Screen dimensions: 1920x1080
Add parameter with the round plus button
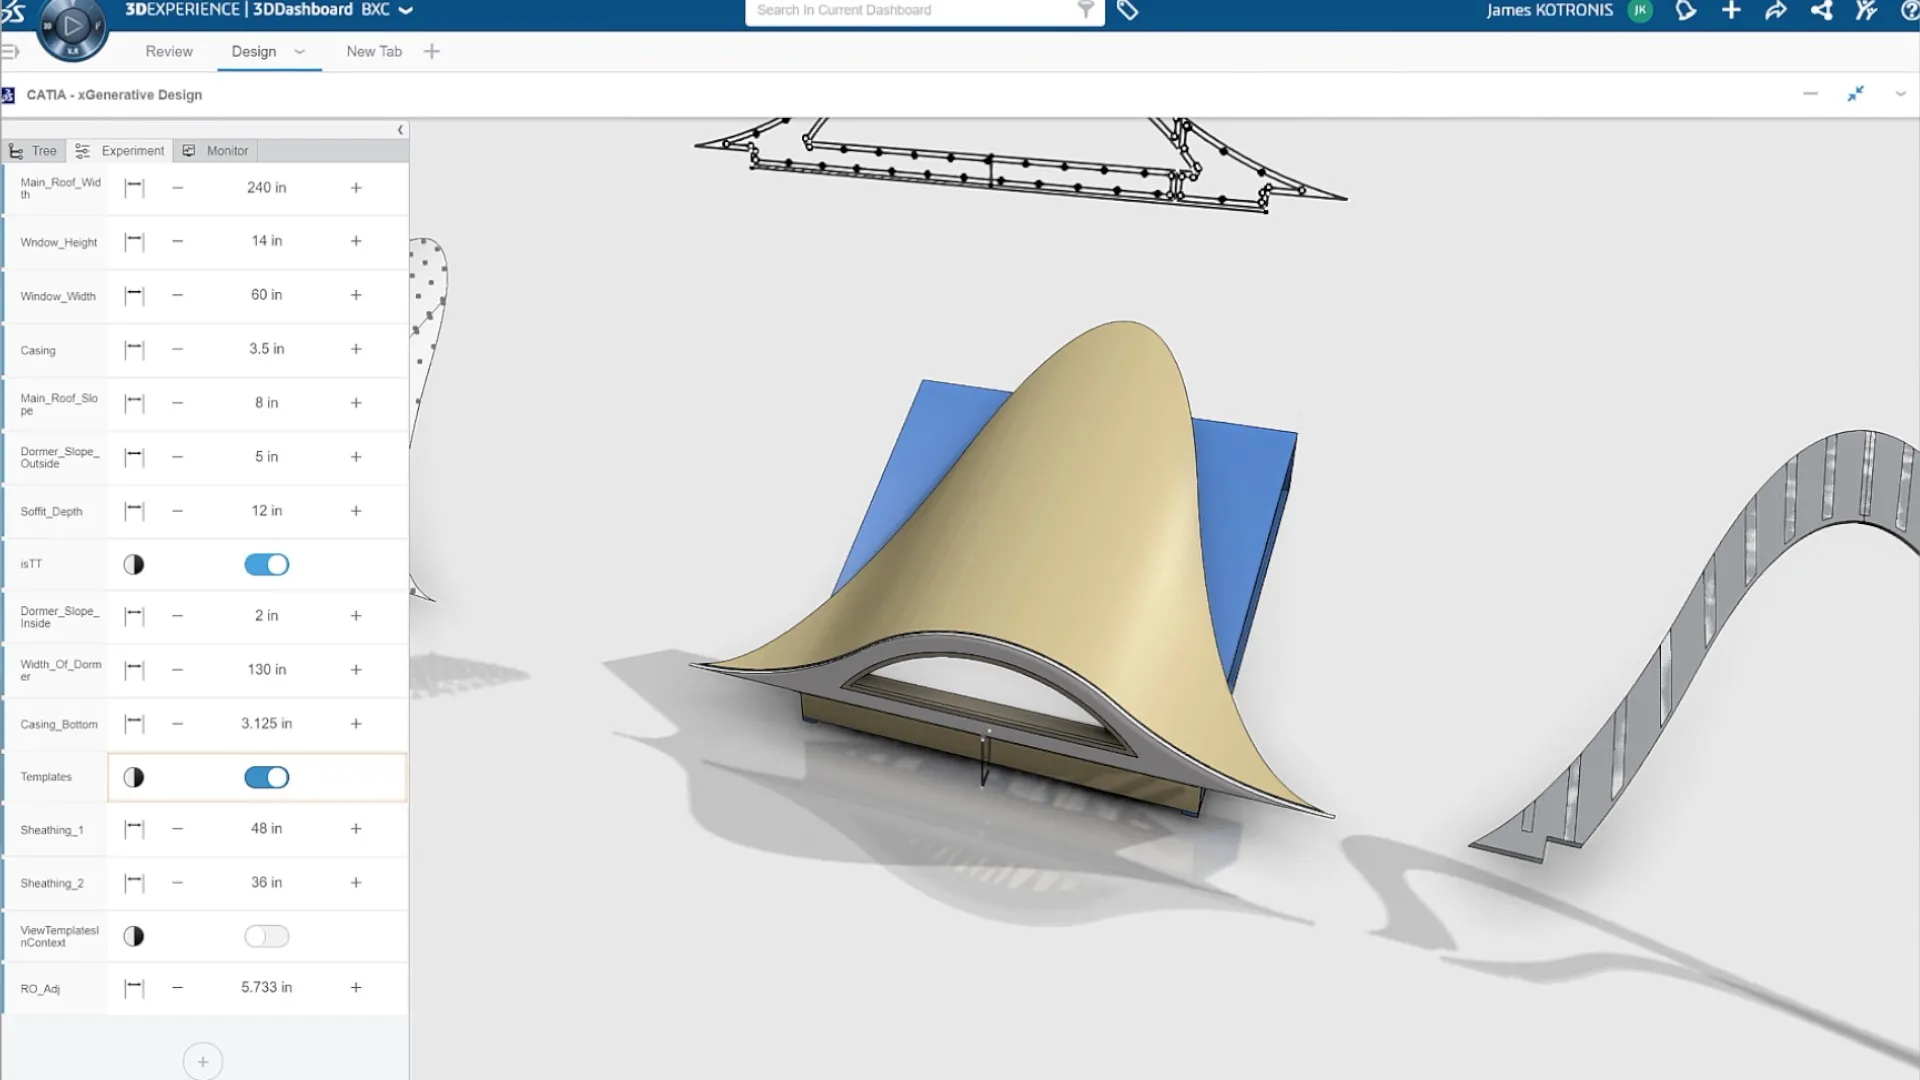(203, 1061)
